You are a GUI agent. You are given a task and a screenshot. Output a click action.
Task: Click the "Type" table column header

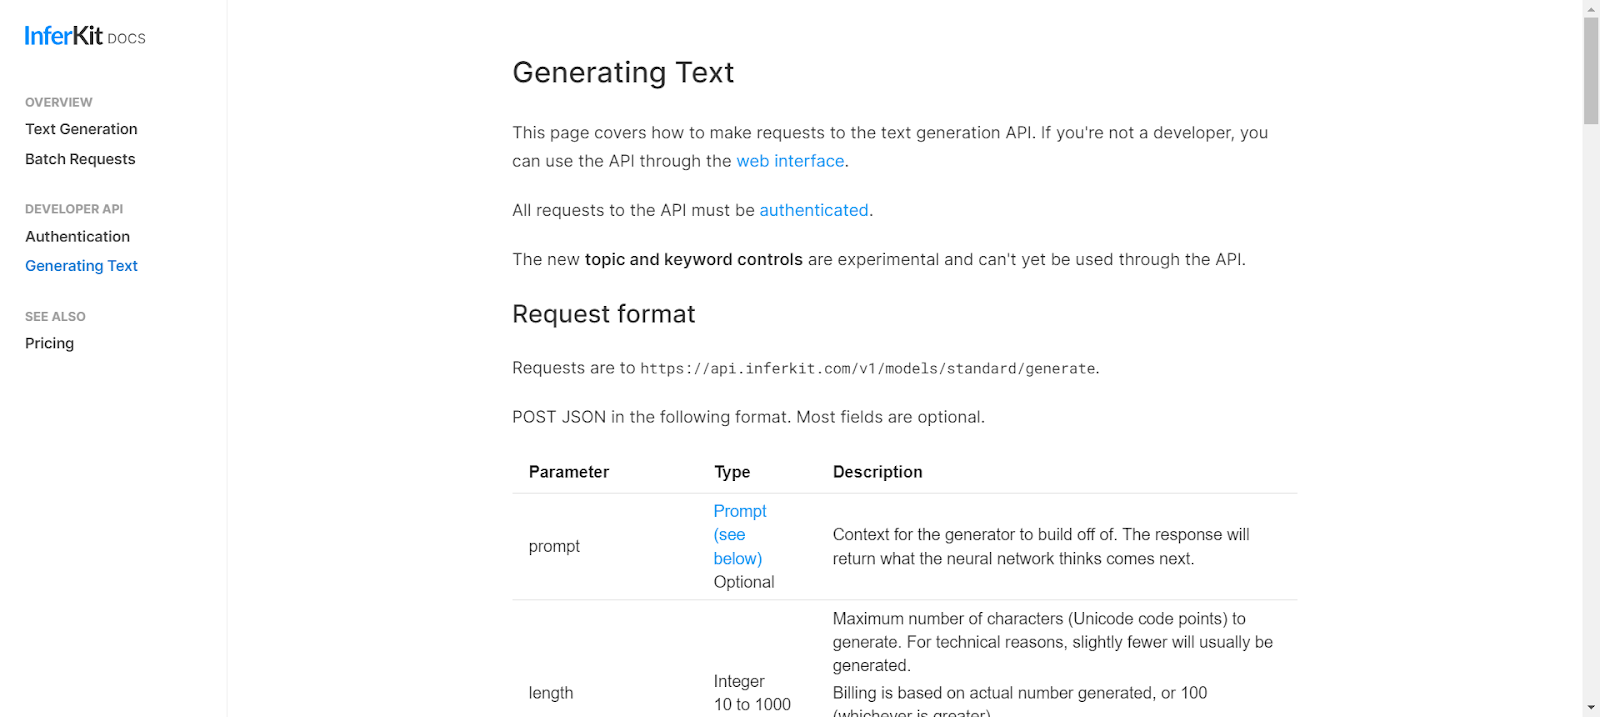coord(731,472)
